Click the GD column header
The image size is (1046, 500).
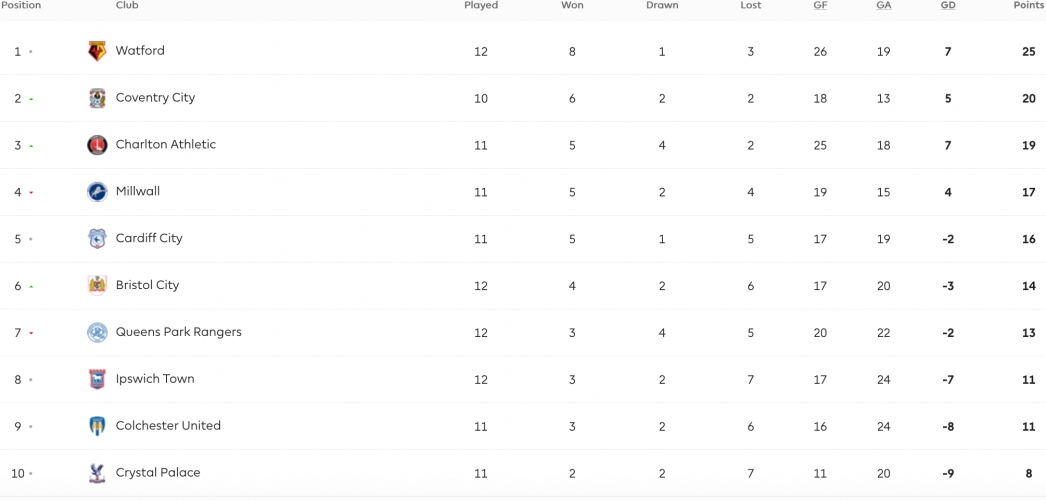[x=948, y=6]
